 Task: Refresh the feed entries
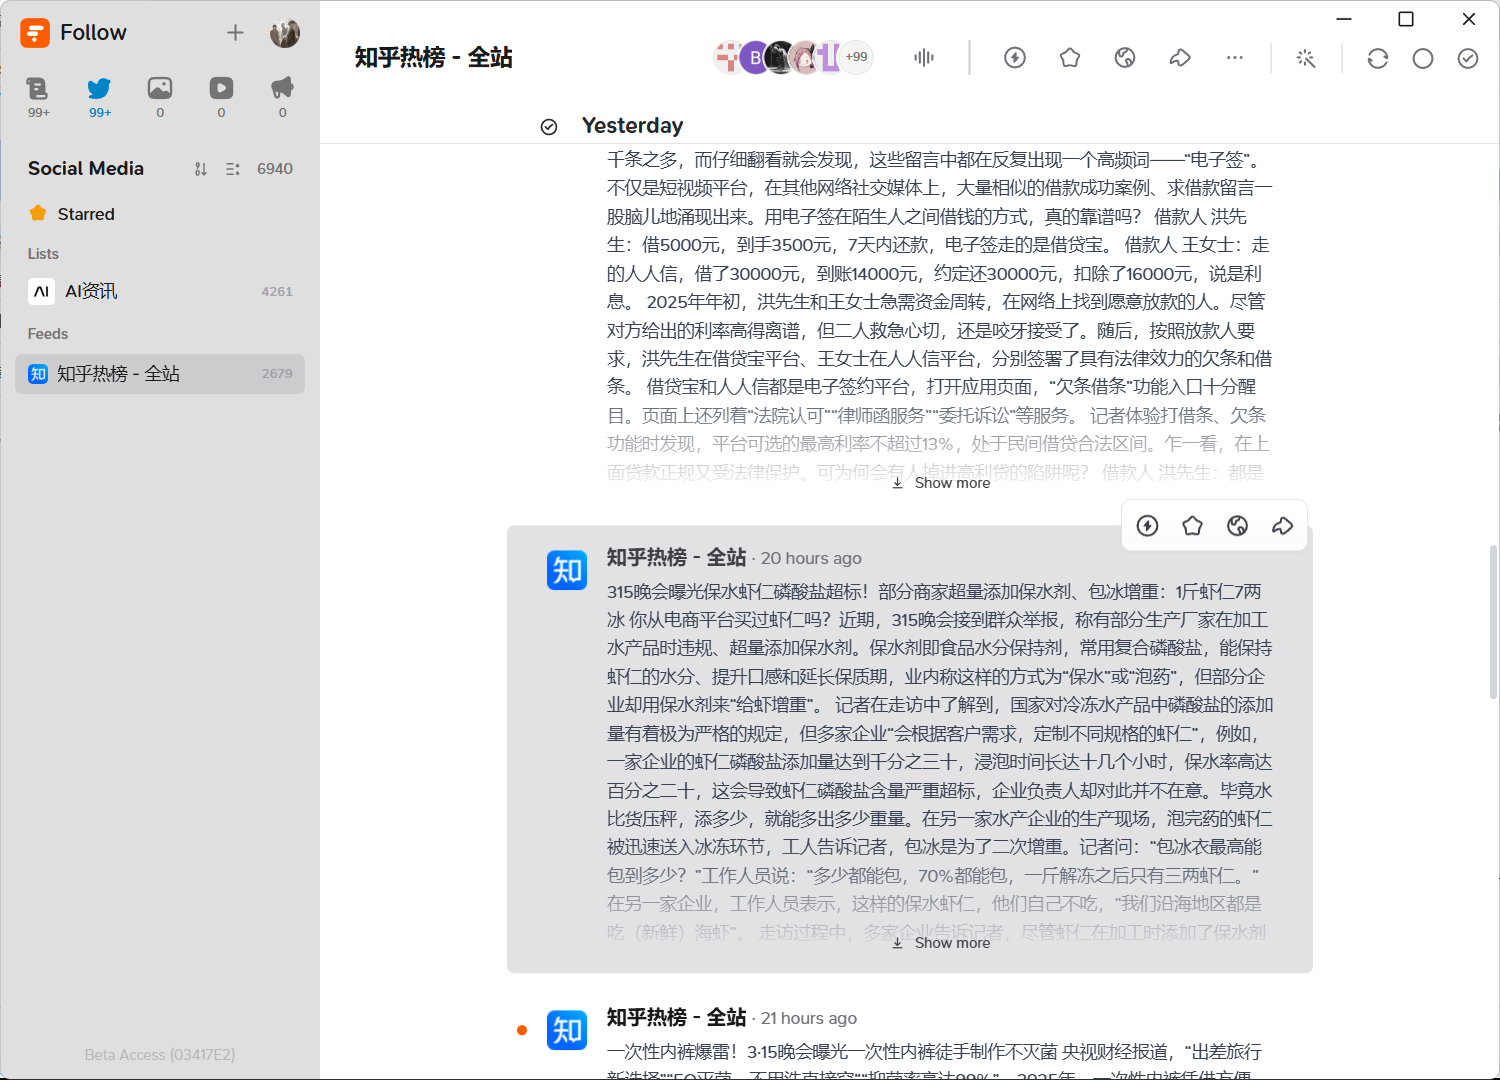click(x=1378, y=58)
